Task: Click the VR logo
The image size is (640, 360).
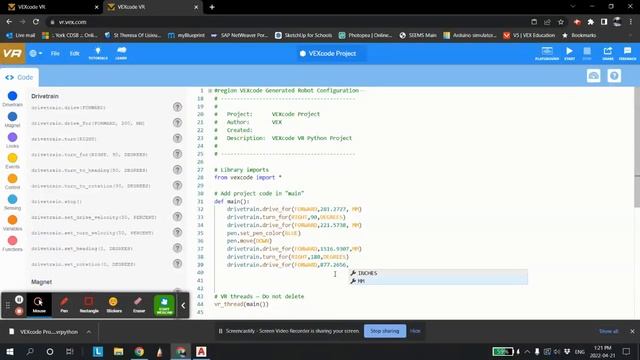Action: [12, 53]
